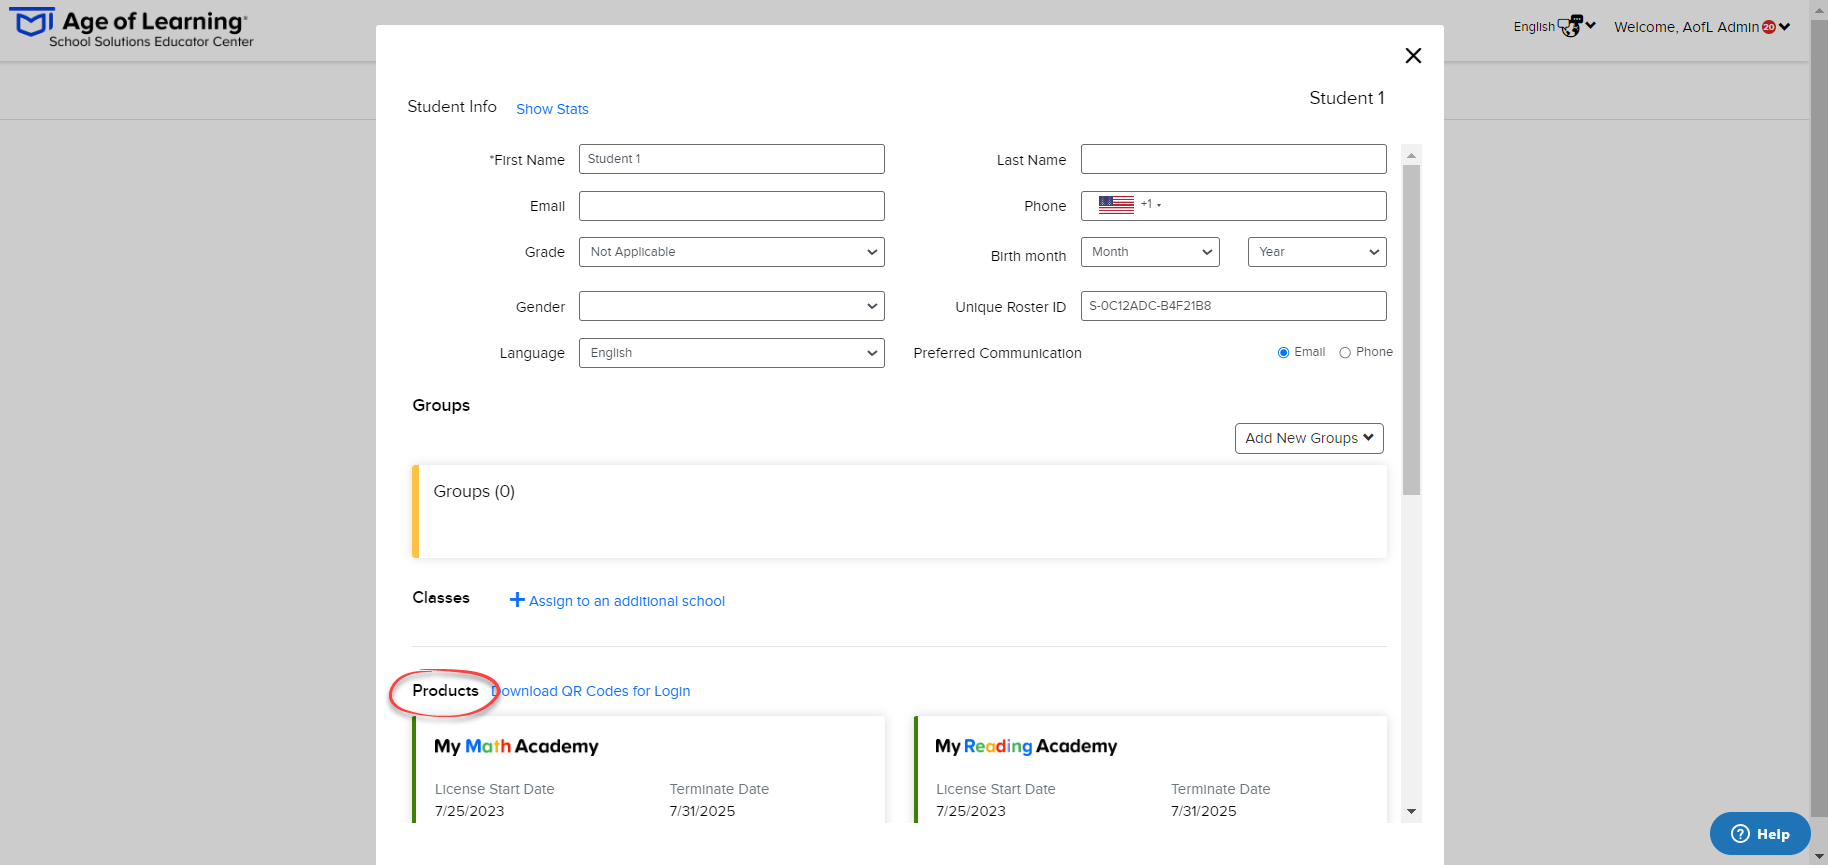This screenshot has width=1828, height=865.
Task: Click the dialog scrollbar down arrow
Action: 1411,811
